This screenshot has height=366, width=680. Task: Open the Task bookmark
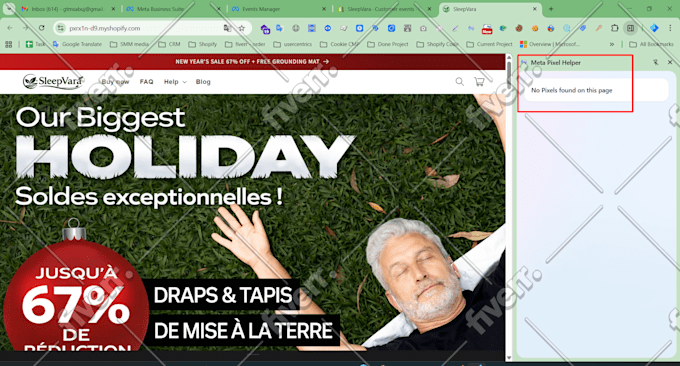pos(35,44)
